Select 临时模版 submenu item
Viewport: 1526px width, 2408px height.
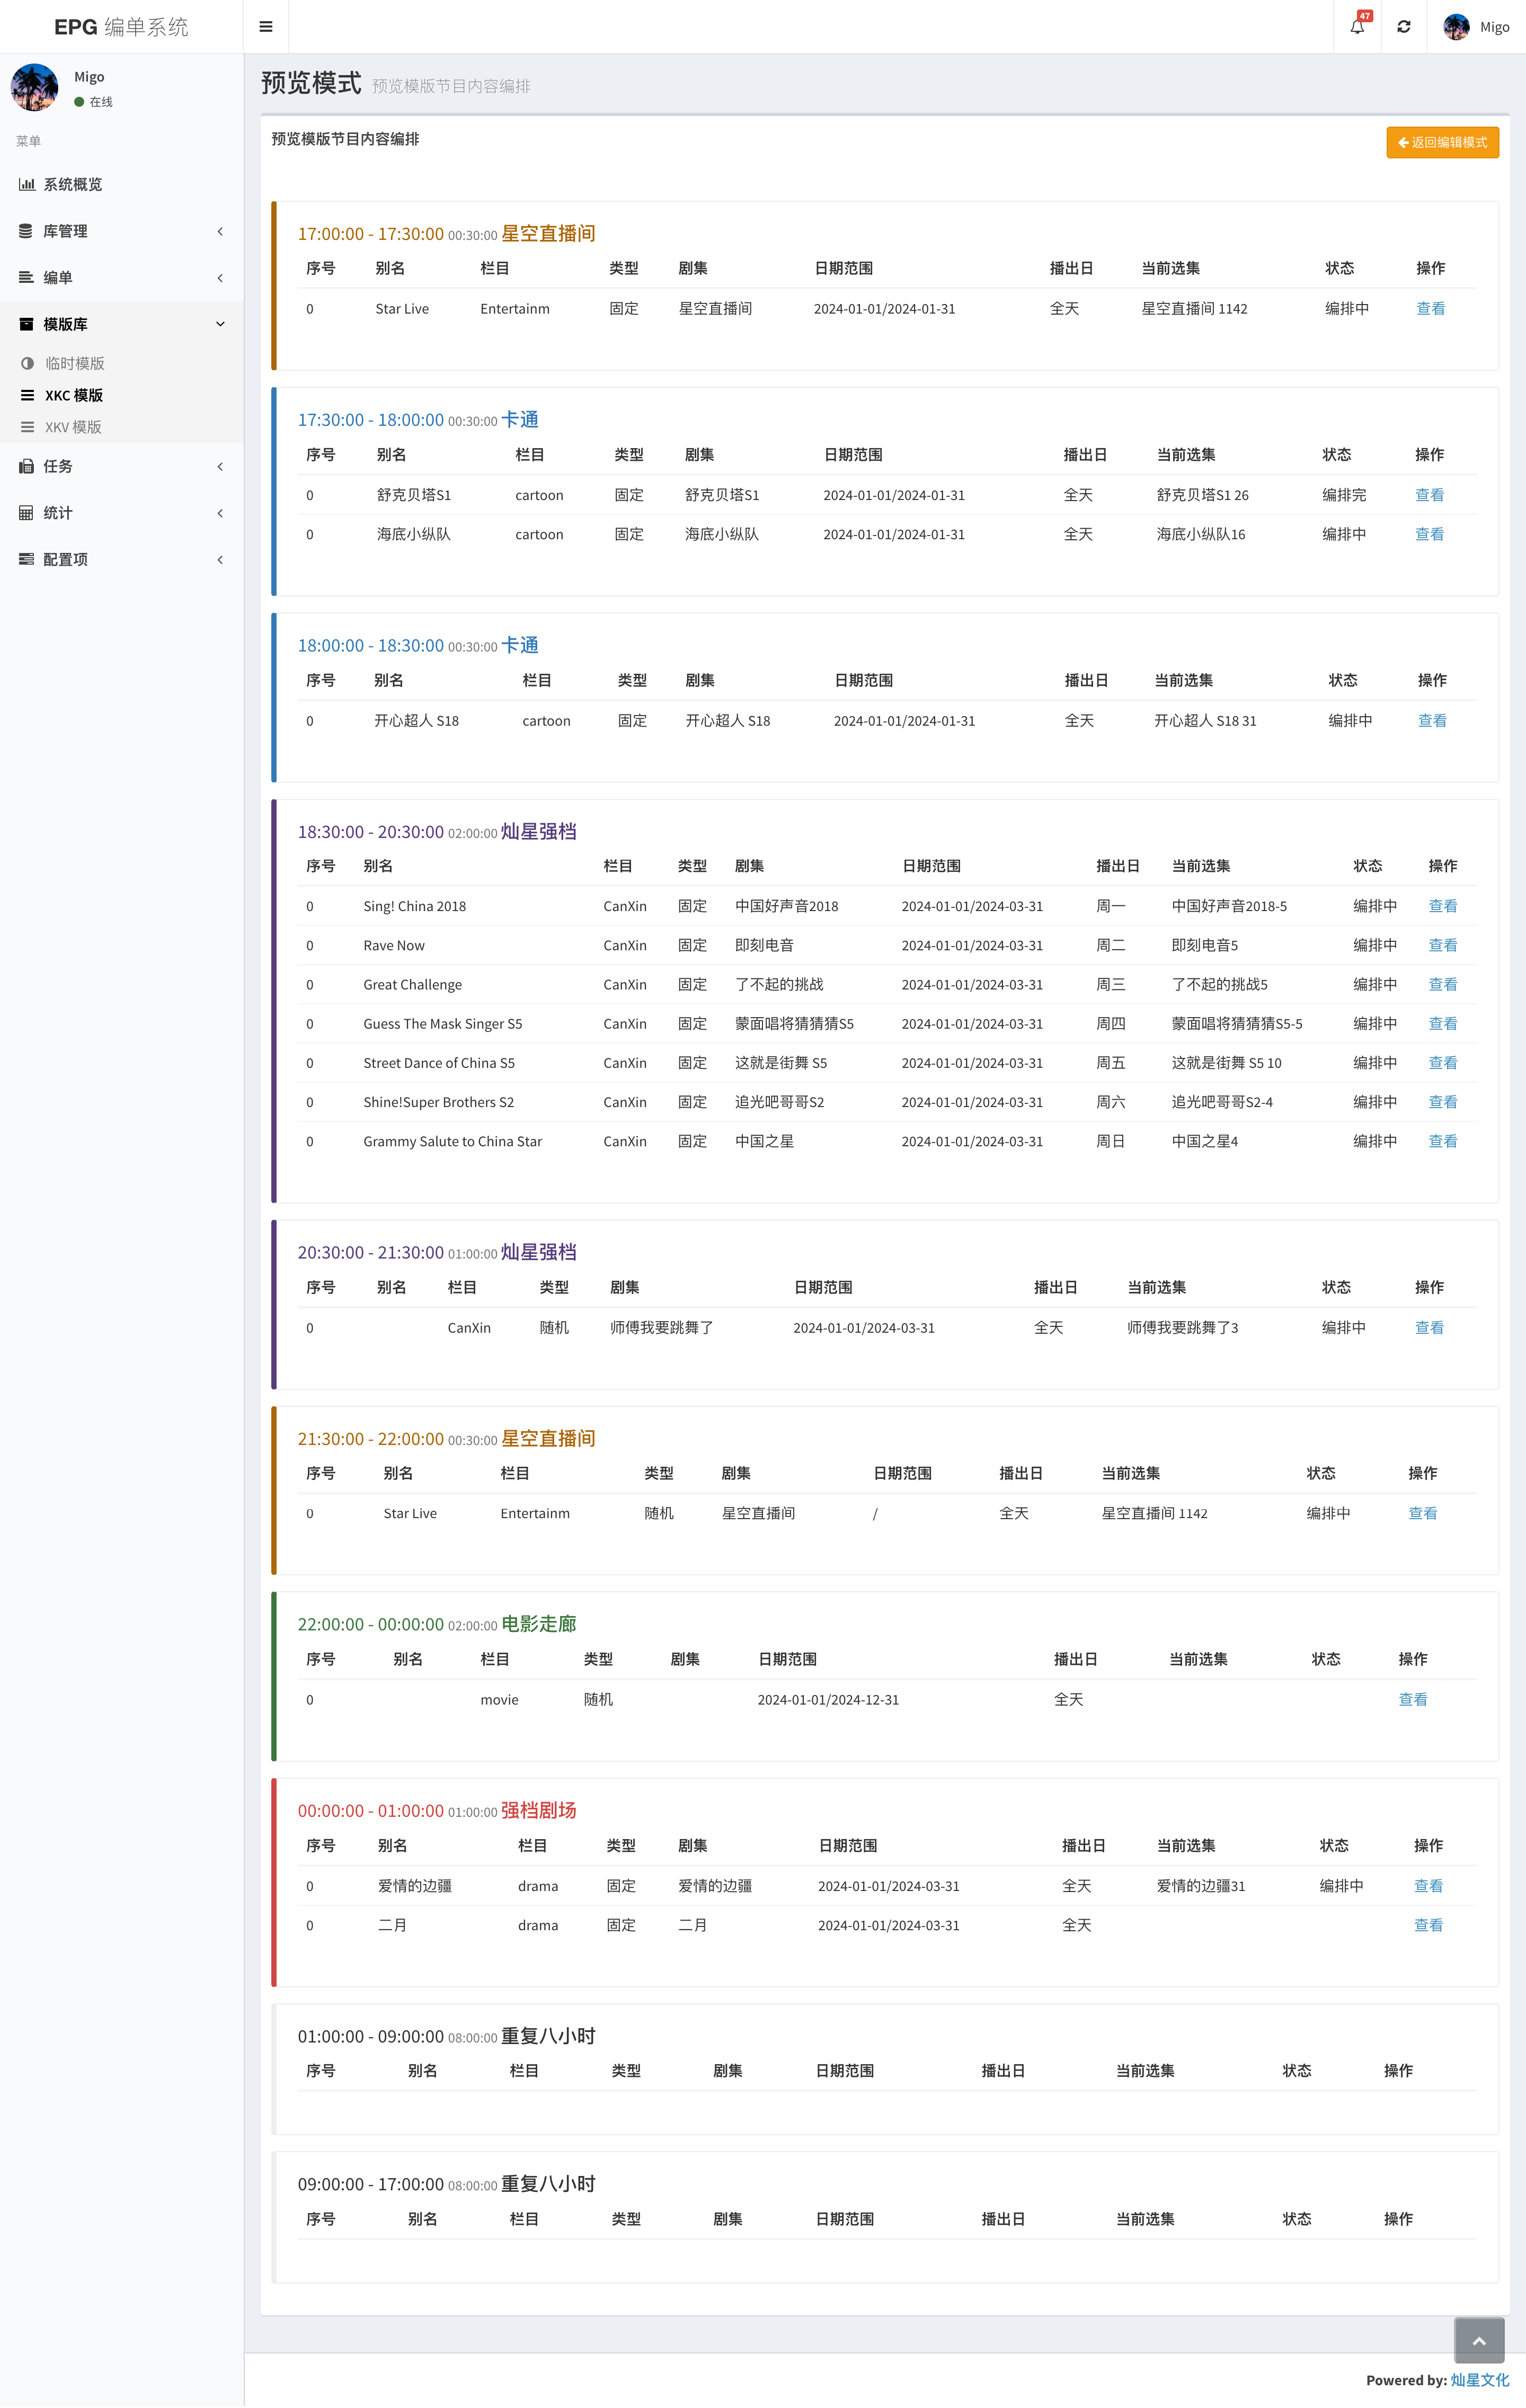(x=74, y=363)
